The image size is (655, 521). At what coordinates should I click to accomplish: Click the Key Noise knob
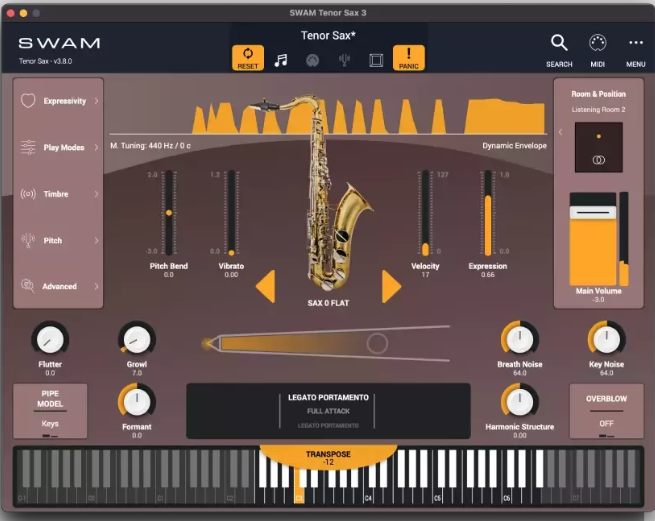(x=606, y=339)
